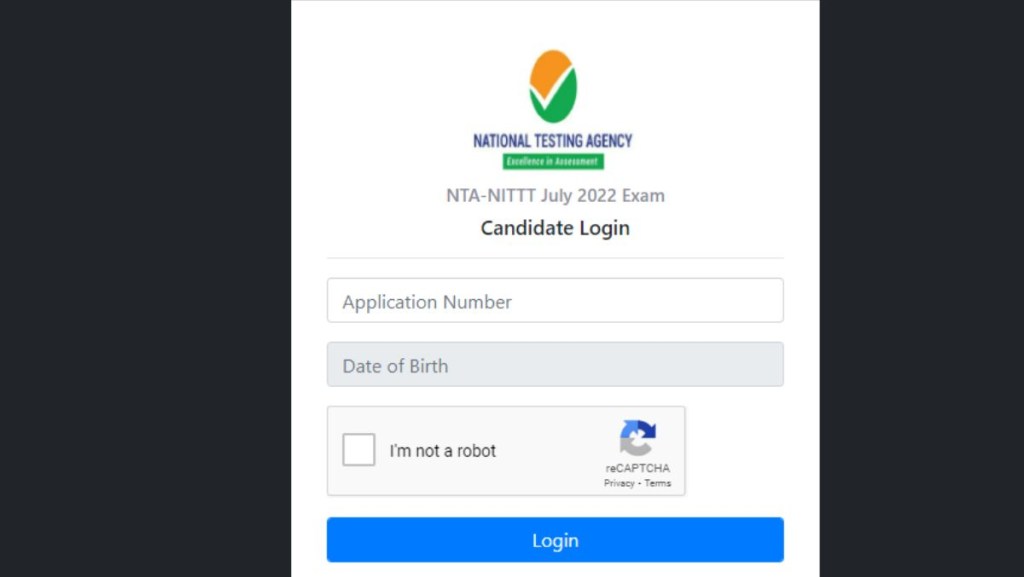Activate the Date of Birth date selector
Screen dimensions: 1024x577
(555, 364)
